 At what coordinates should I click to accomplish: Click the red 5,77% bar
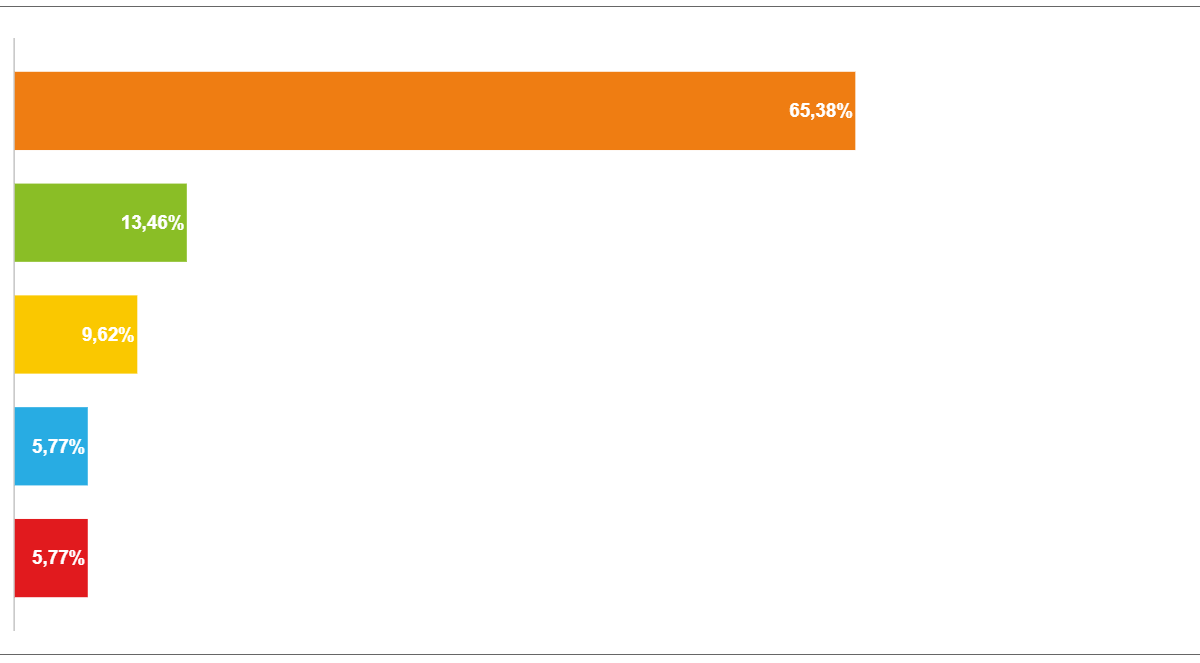51,559
